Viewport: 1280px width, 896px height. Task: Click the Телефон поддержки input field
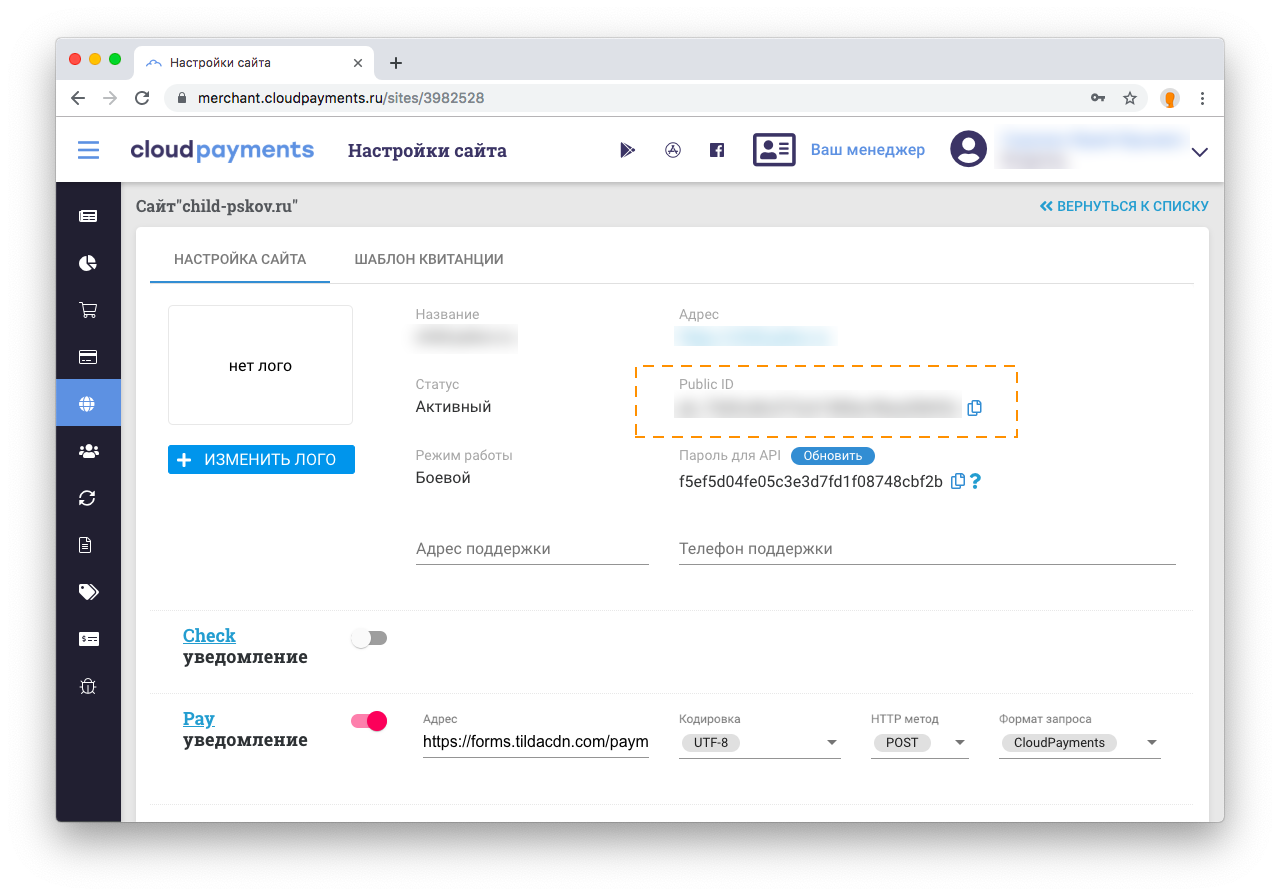927,549
